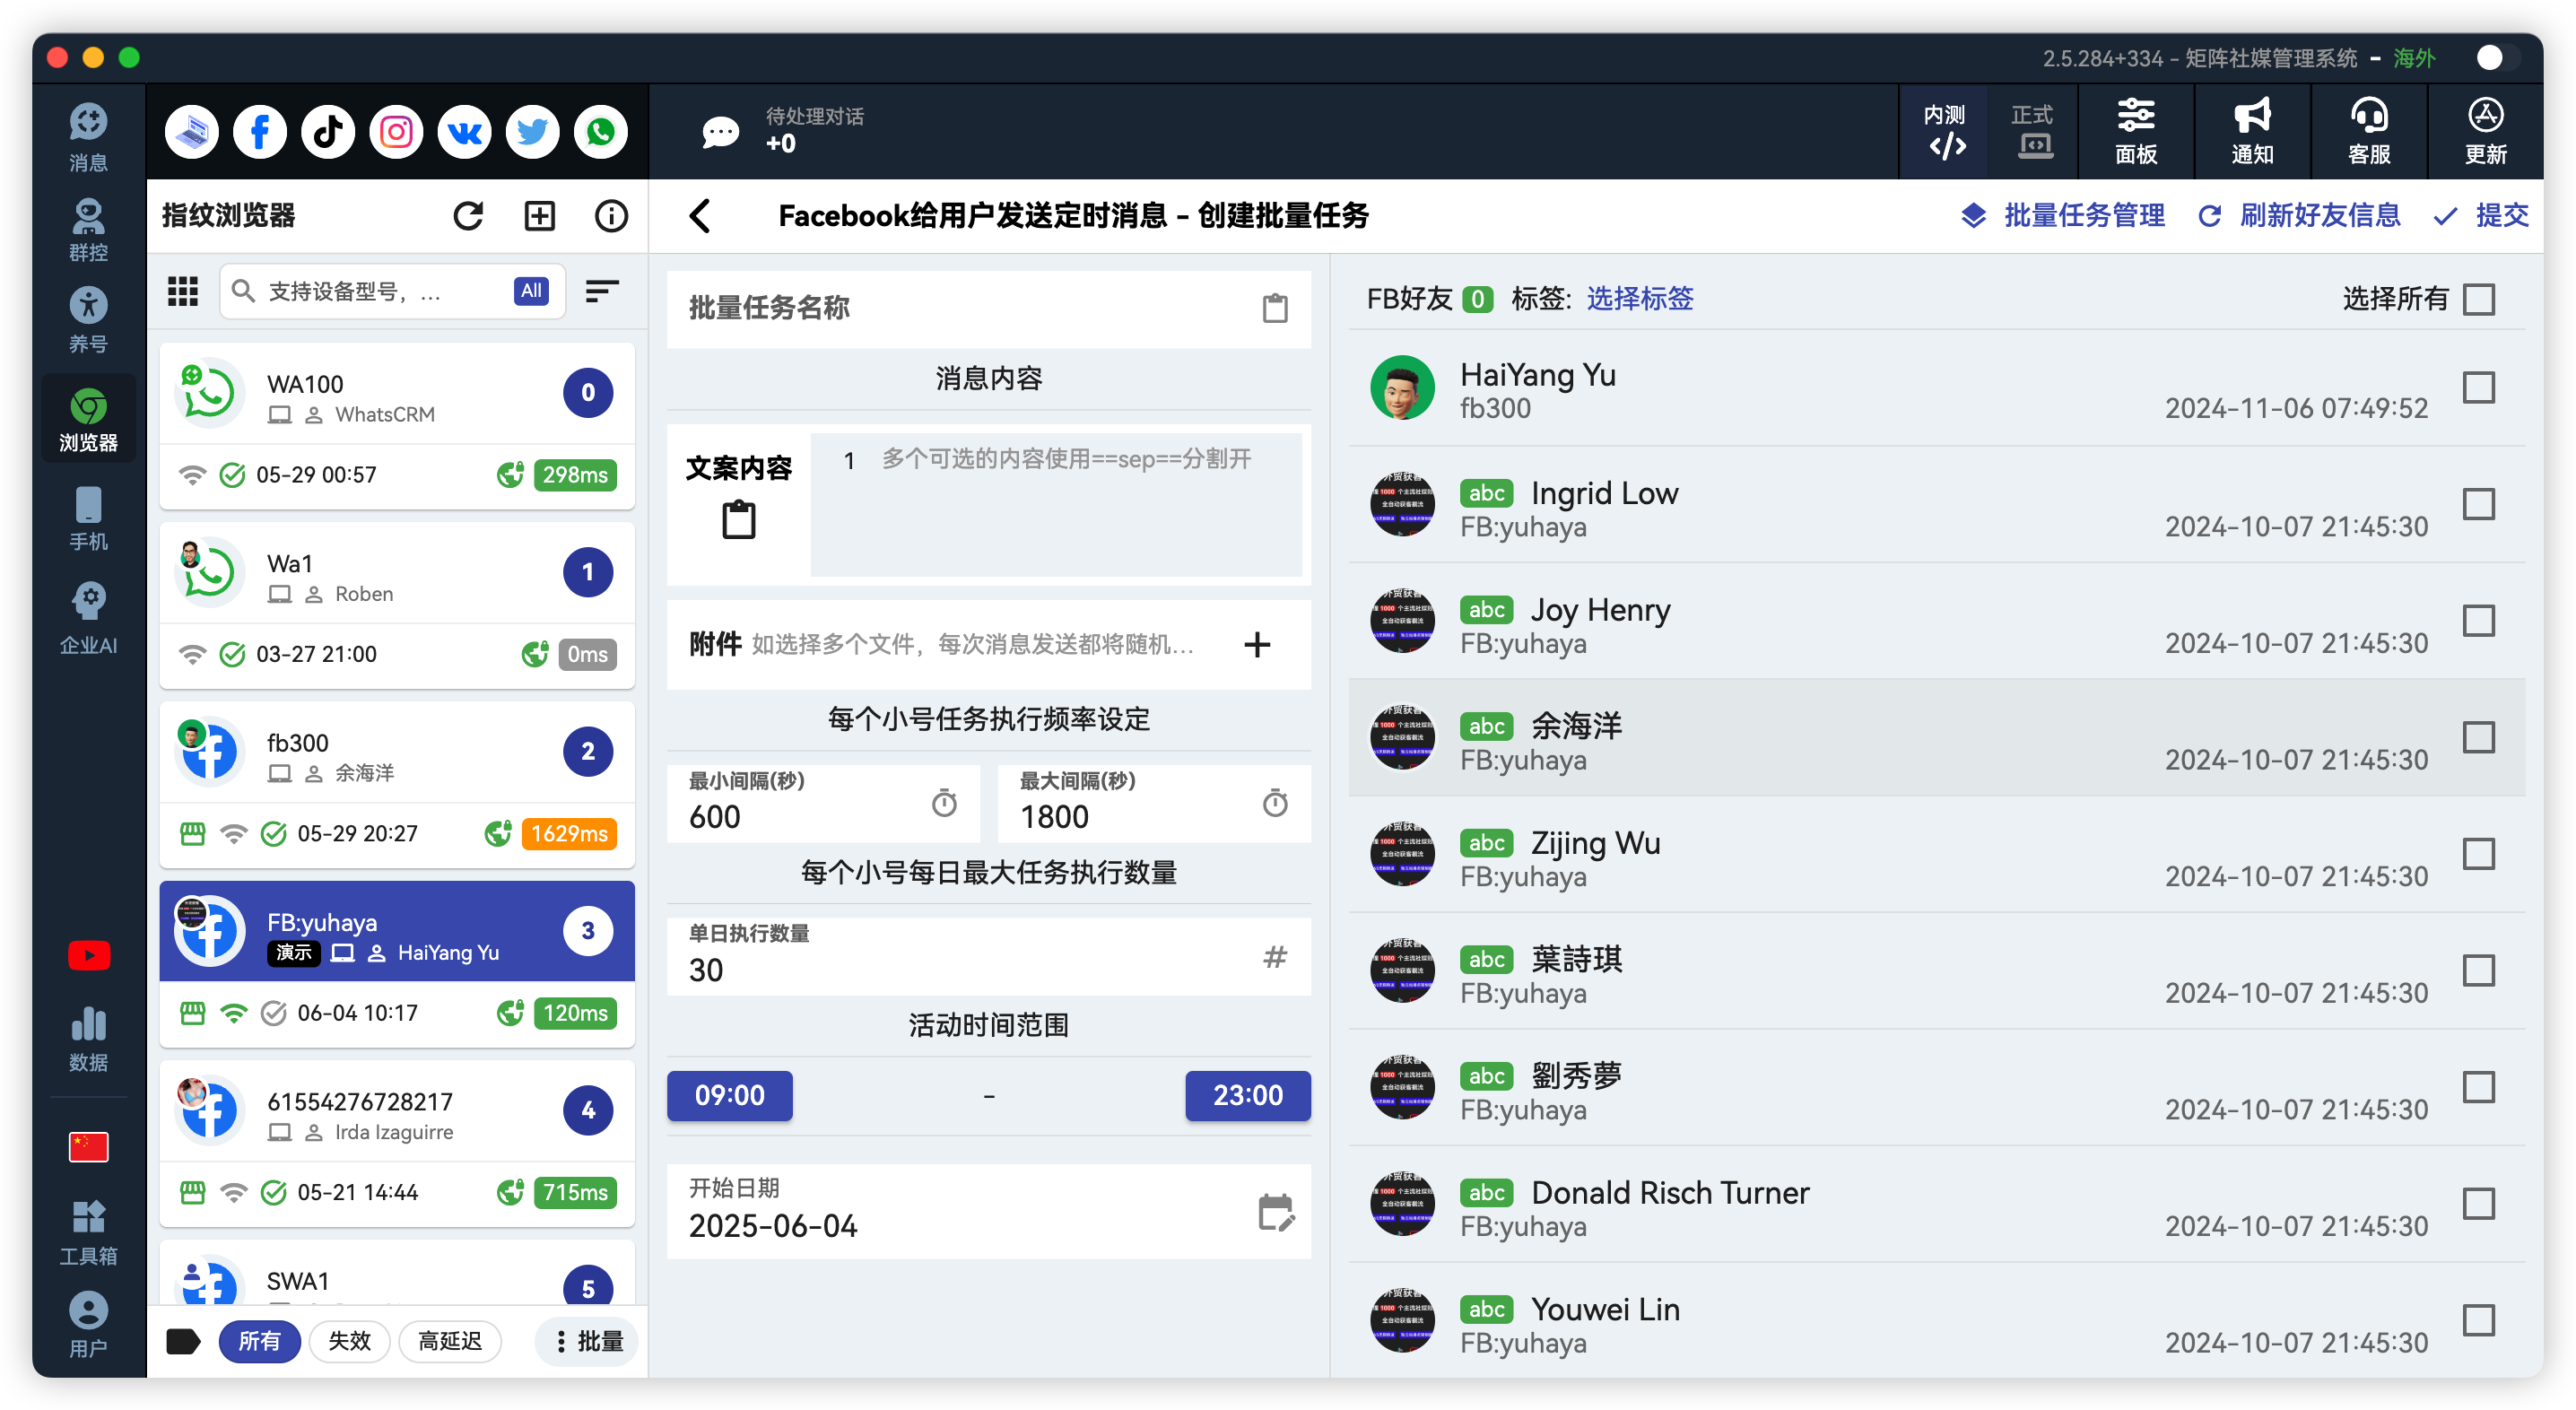Open the YouTube icon in sidebar
Screen dimensions: 2576x1410
point(88,955)
